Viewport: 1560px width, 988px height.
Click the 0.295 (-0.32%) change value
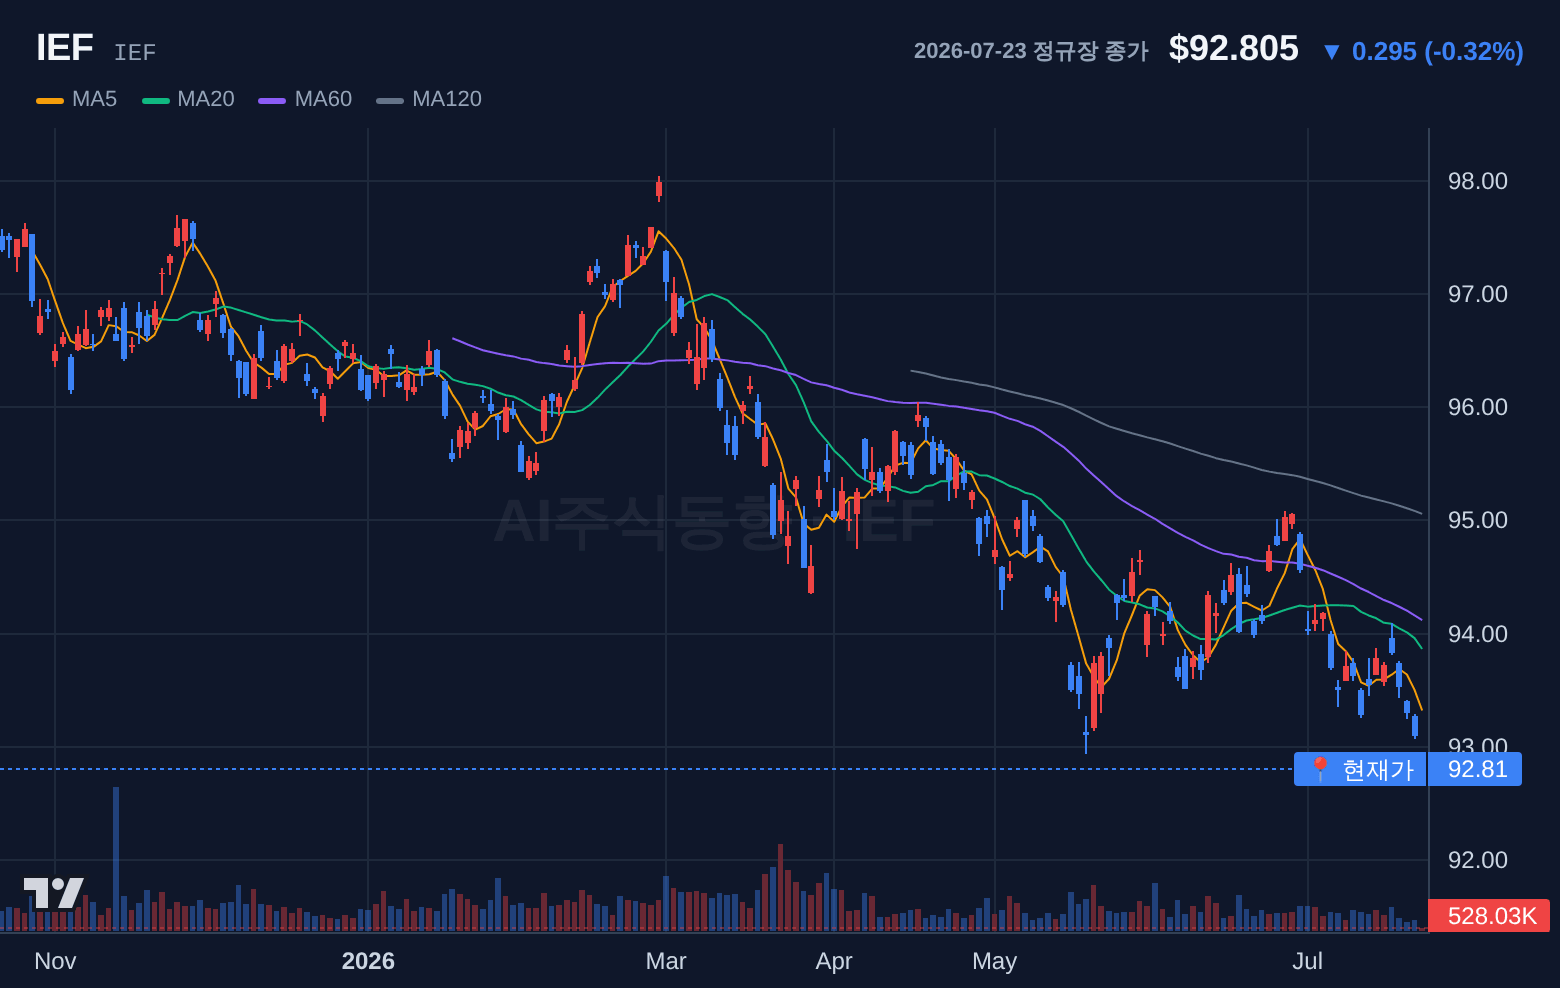click(1438, 51)
